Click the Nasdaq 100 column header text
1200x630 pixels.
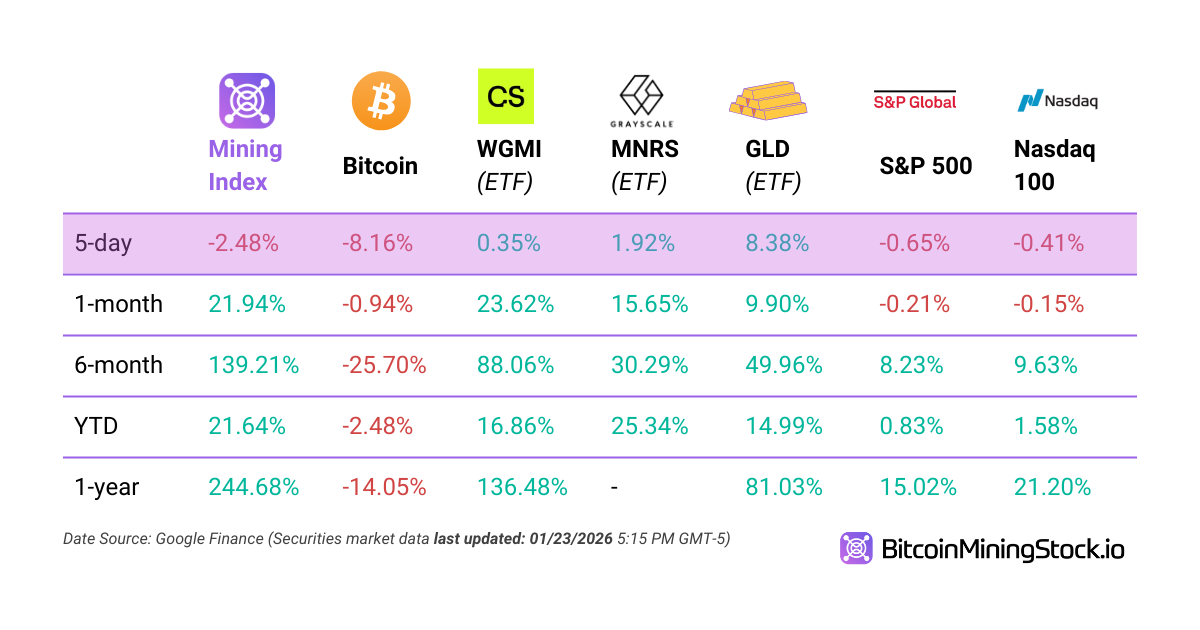(x=1054, y=165)
